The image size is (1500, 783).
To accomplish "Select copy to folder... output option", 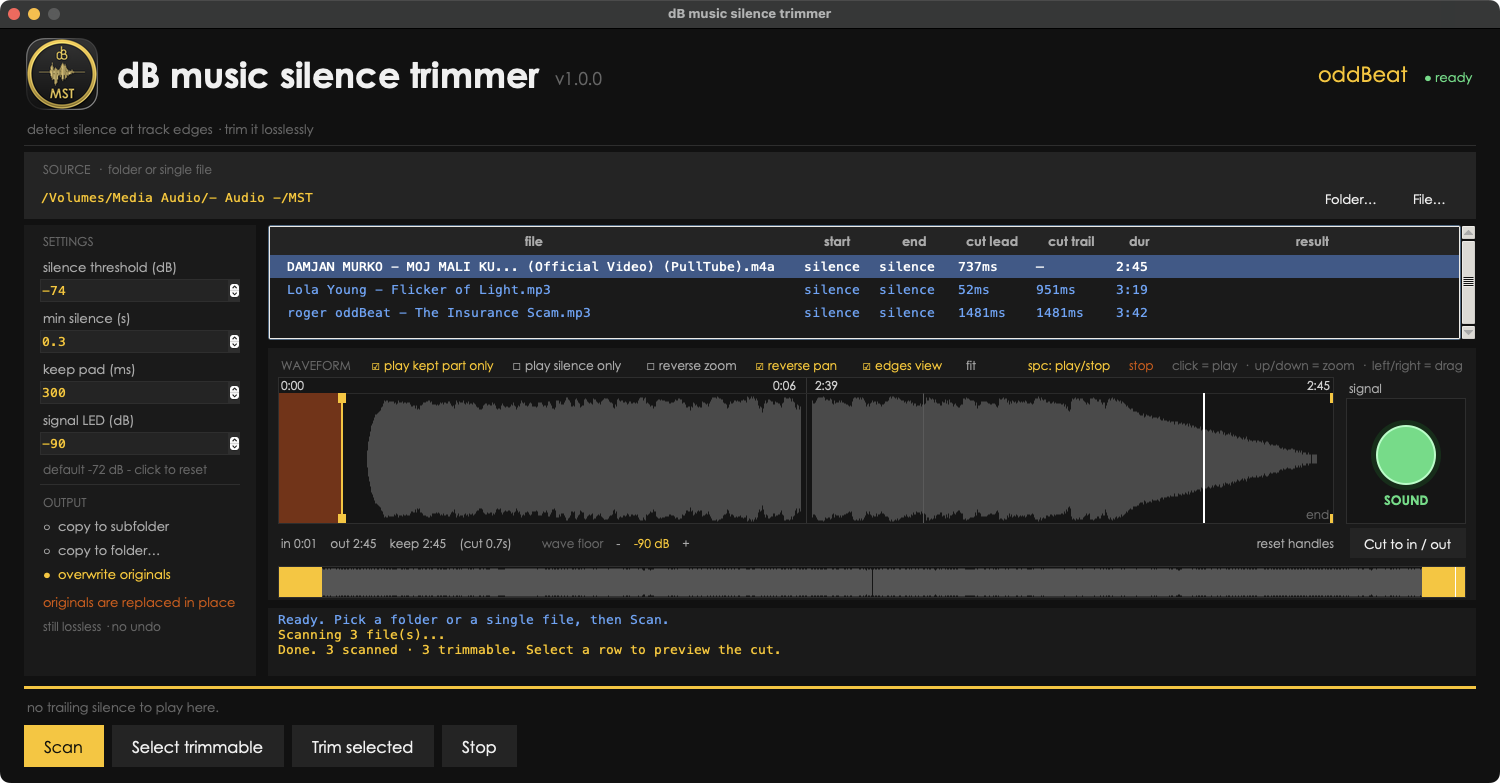I will (101, 551).
